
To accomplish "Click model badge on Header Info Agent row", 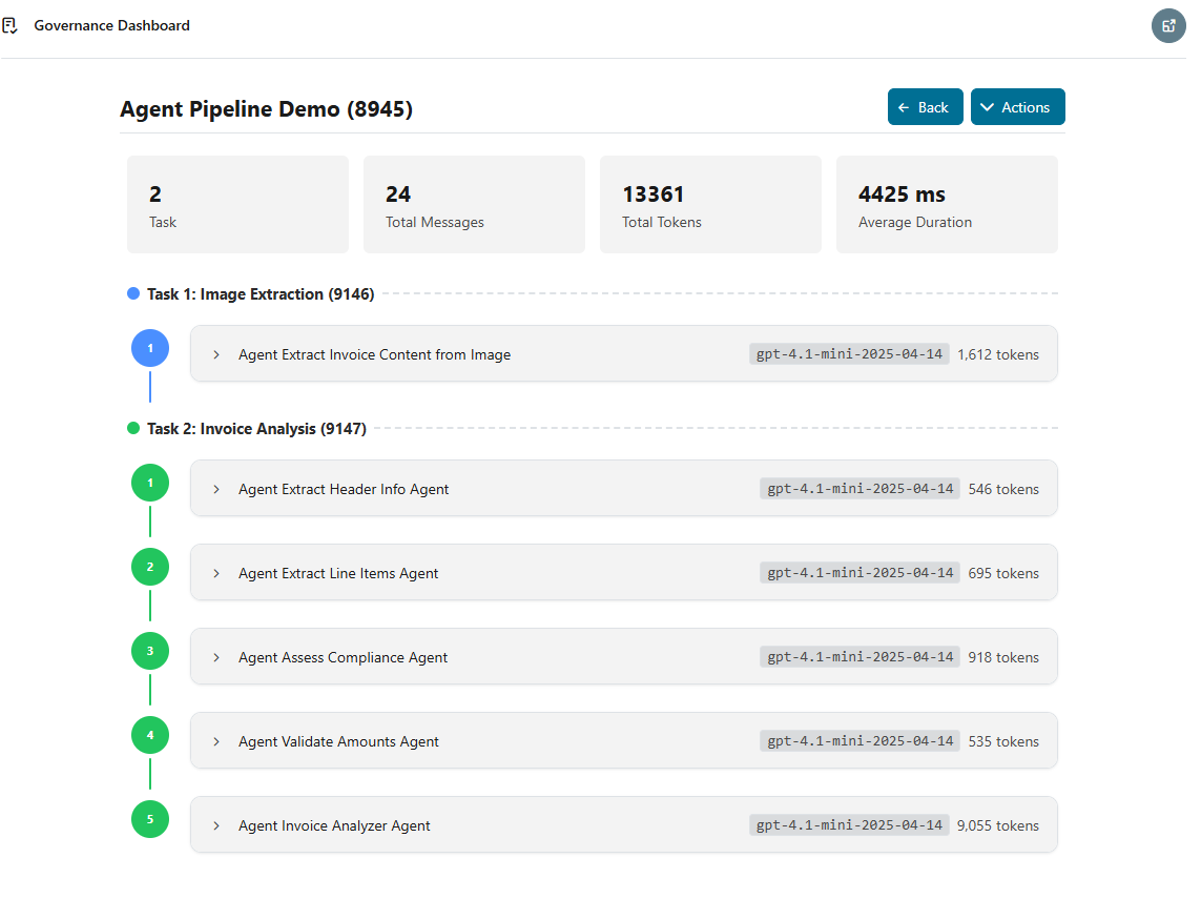I will [x=860, y=489].
